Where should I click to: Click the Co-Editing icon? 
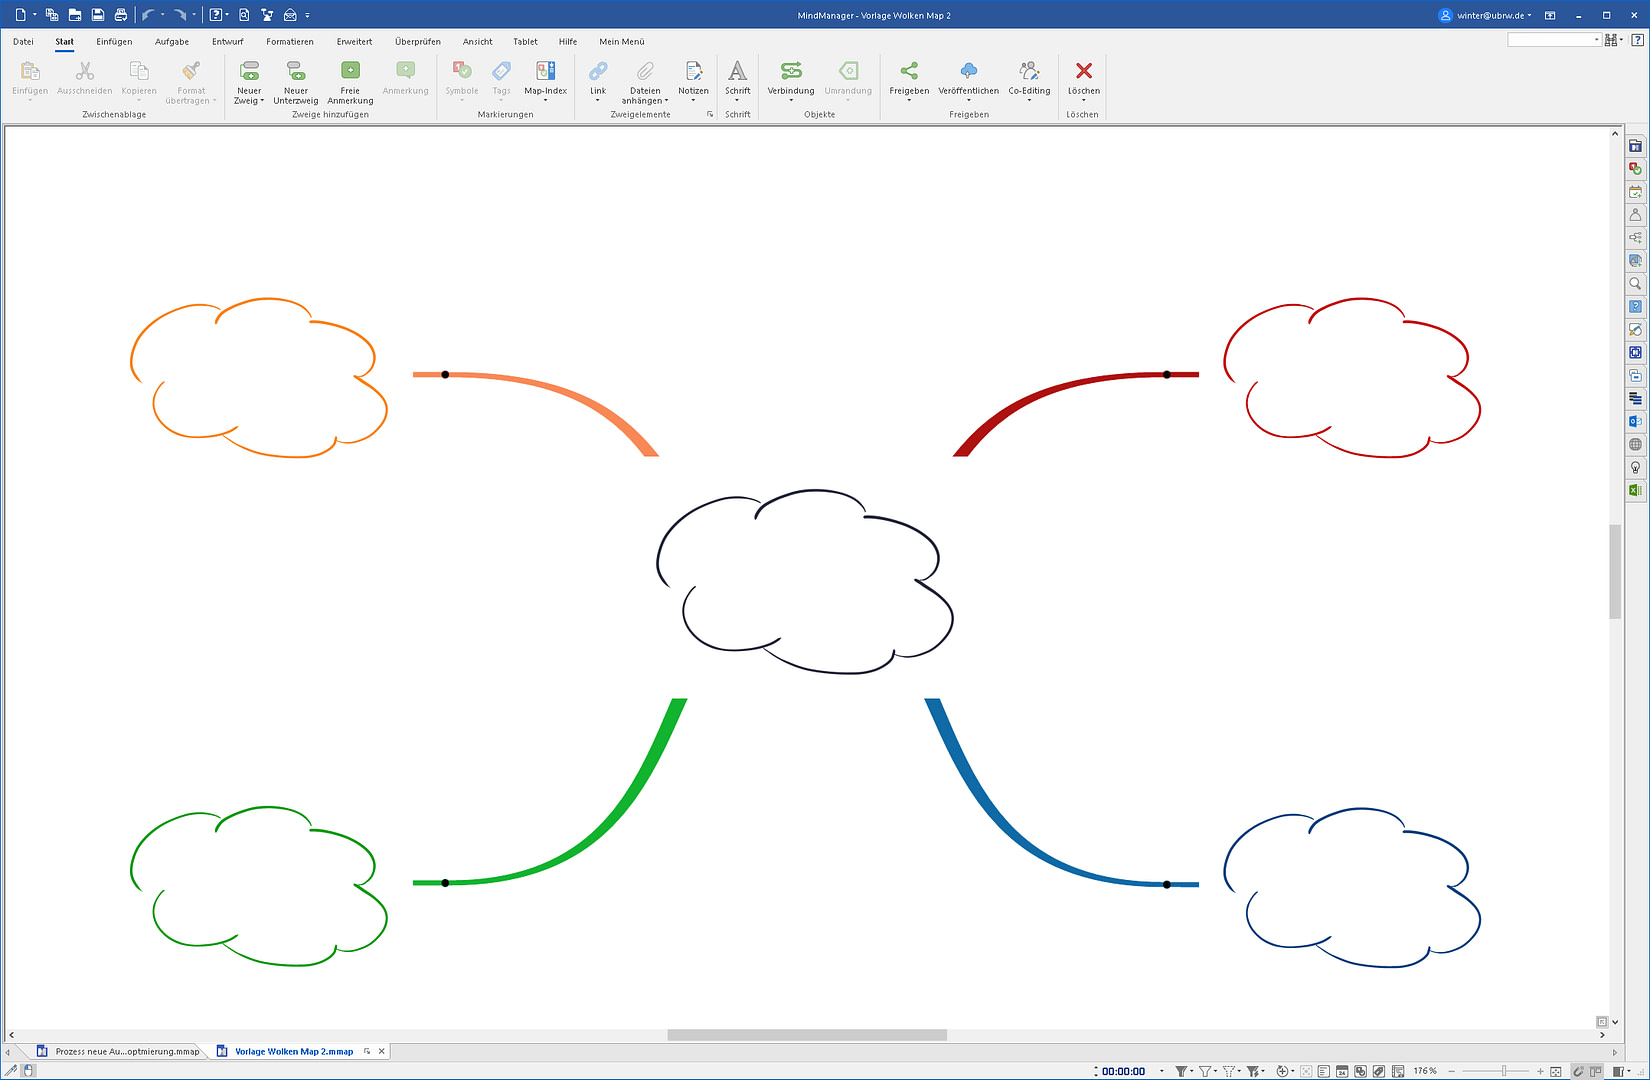click(x=1029, y=71)
